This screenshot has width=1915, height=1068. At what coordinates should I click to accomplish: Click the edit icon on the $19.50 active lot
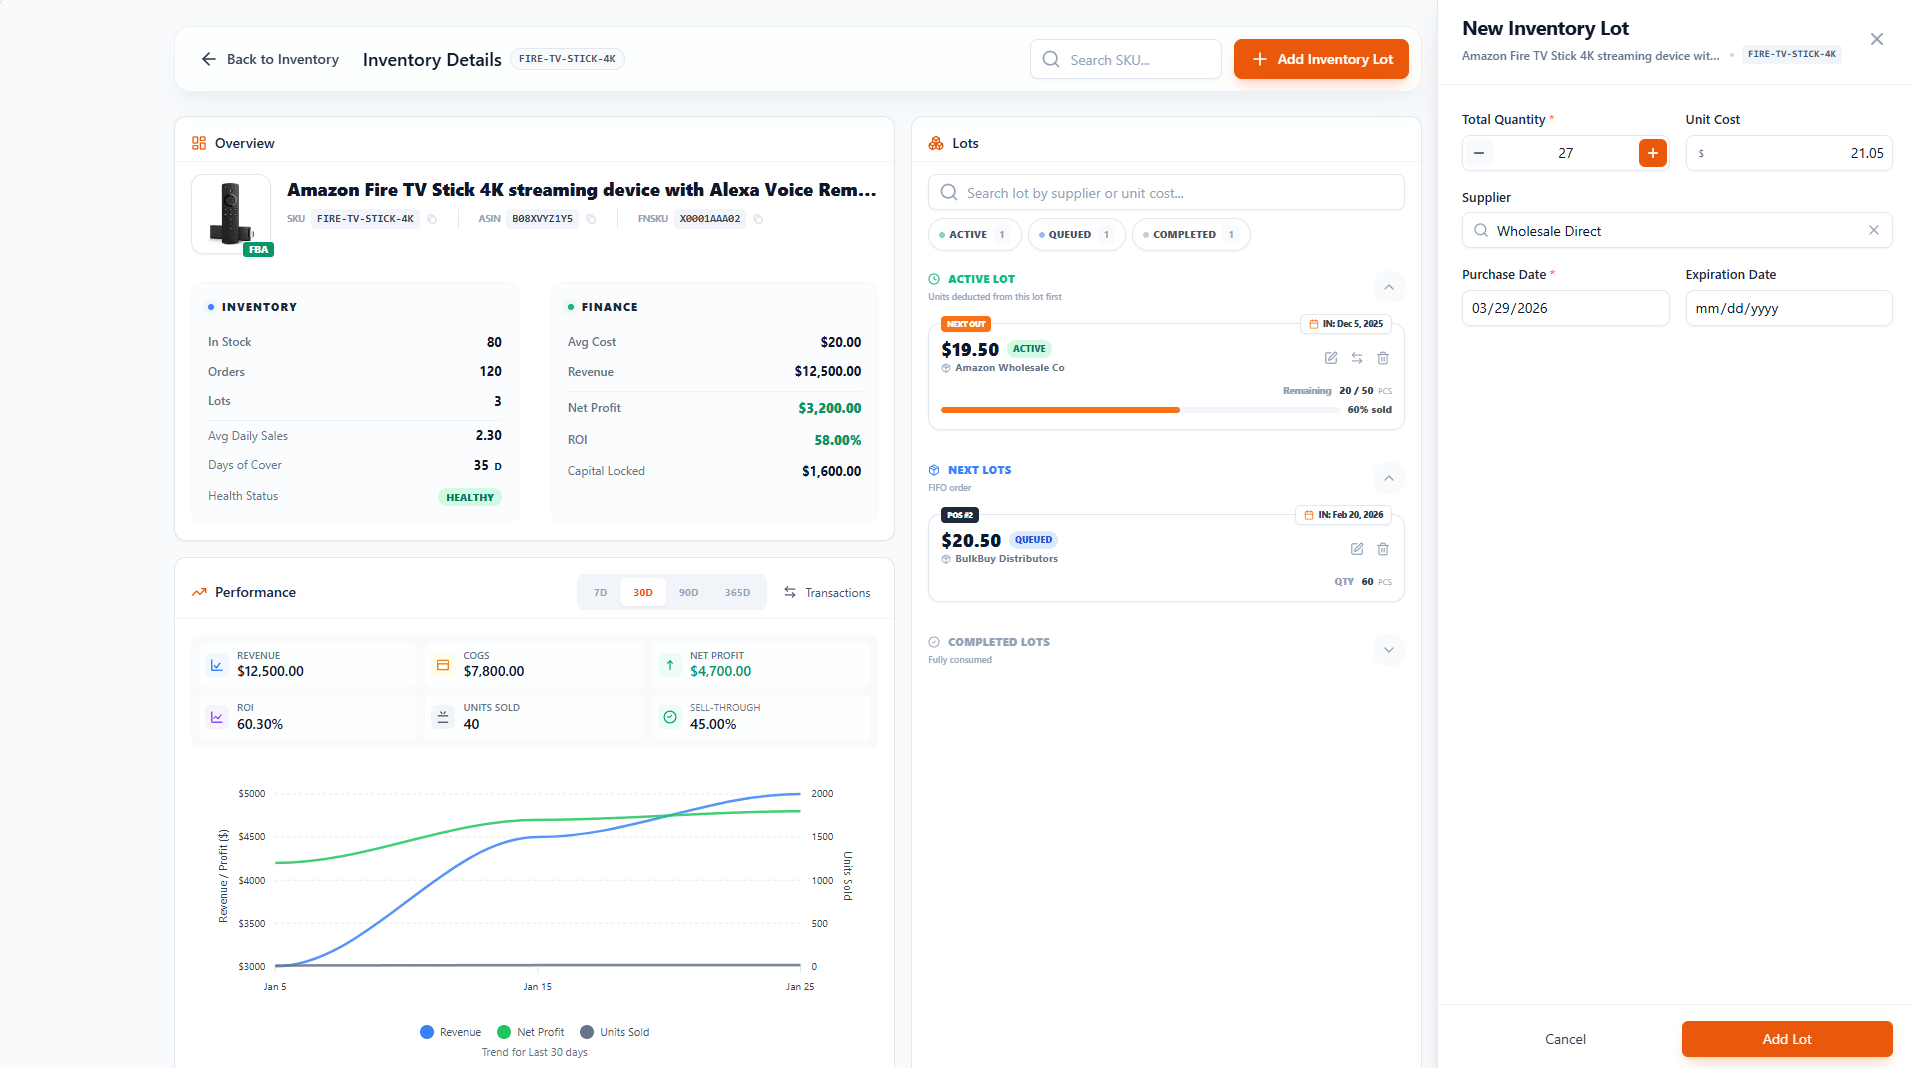[1331, 358]
